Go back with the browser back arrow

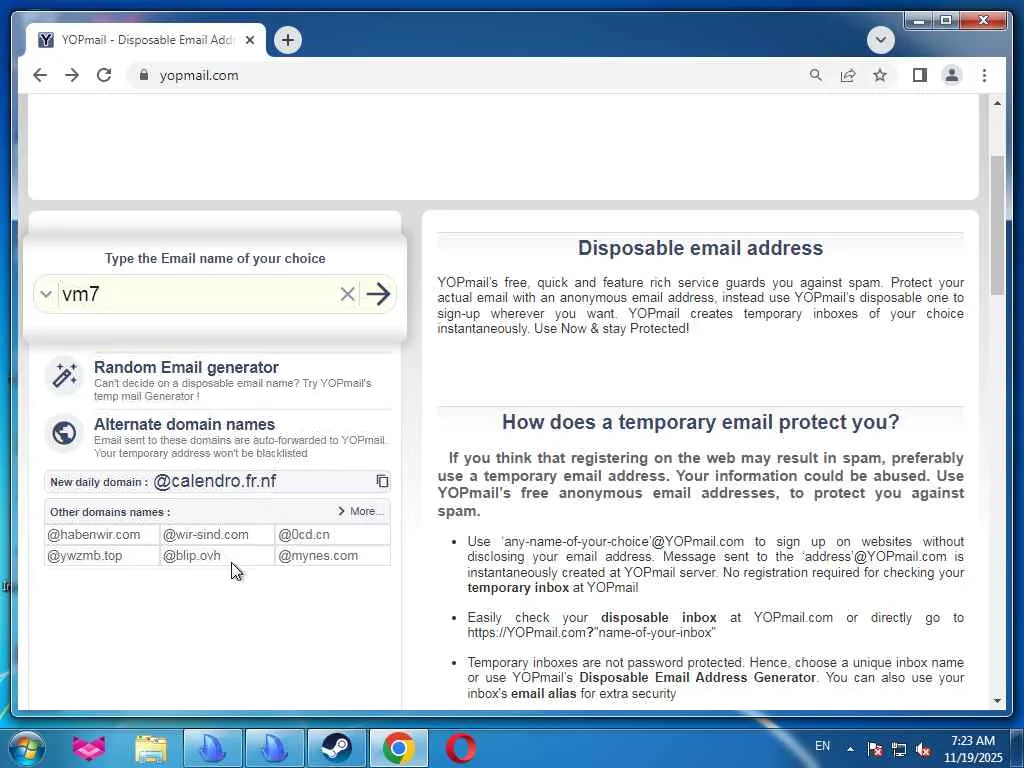coord(40,75)
